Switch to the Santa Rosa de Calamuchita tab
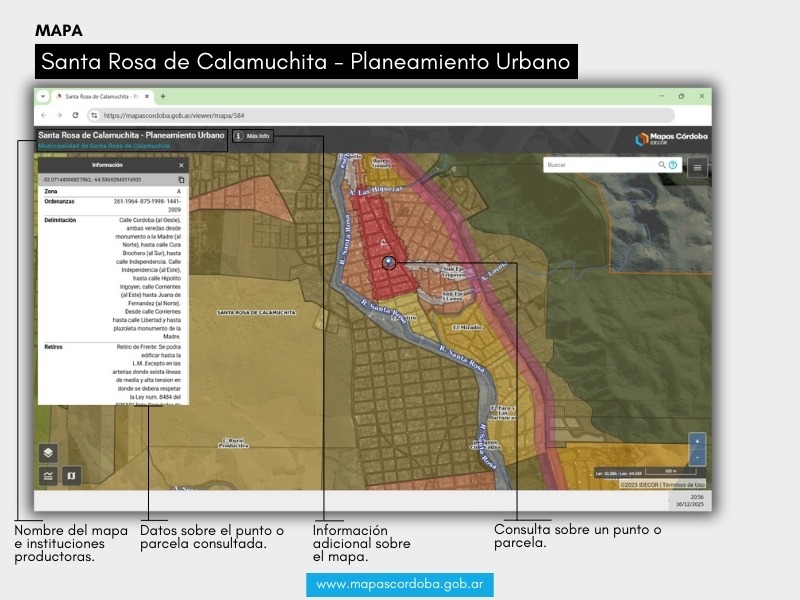 tap(100, 96)
